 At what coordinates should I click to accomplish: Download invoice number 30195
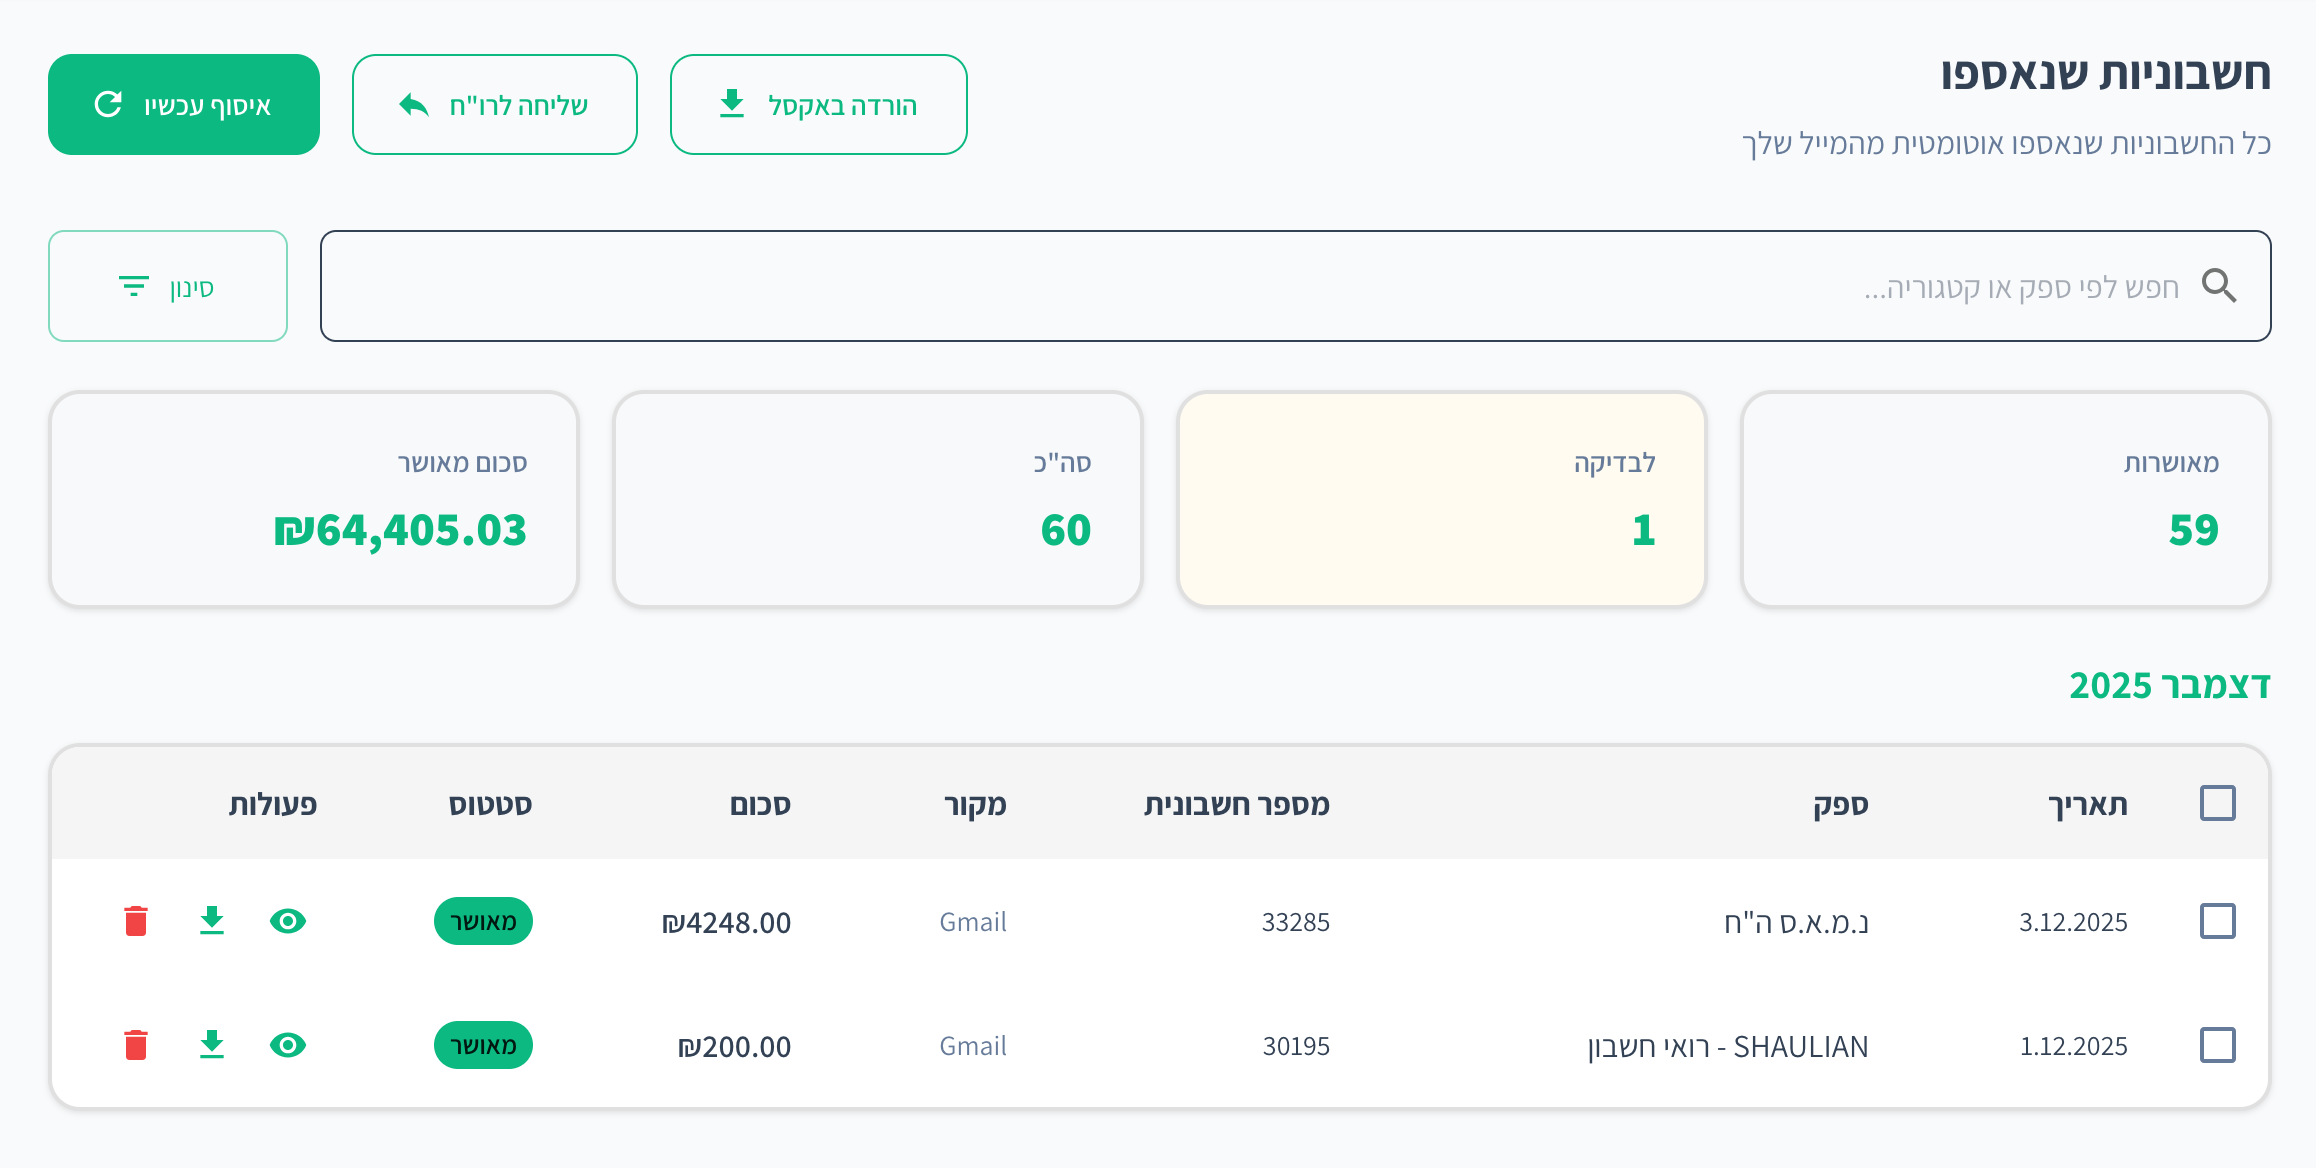(212, 1045)
